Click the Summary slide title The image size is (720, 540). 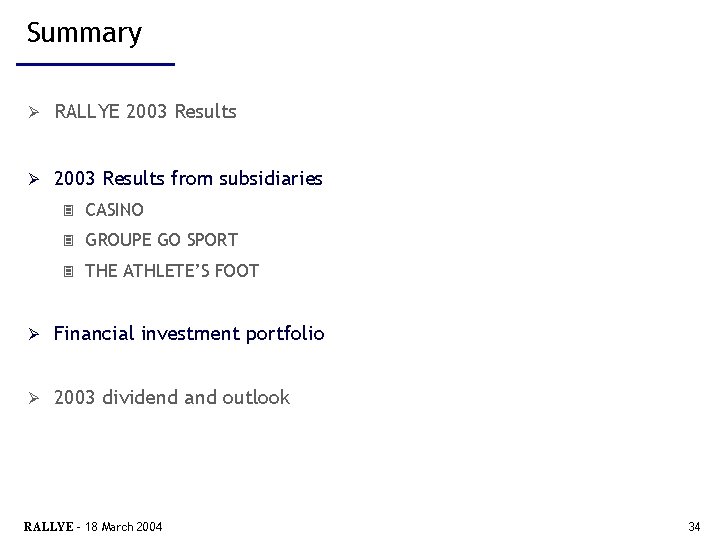tap(84, 33)
